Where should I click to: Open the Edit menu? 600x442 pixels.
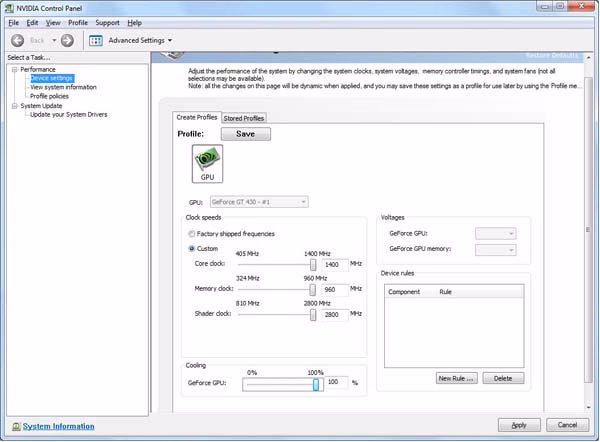[32, 23]
